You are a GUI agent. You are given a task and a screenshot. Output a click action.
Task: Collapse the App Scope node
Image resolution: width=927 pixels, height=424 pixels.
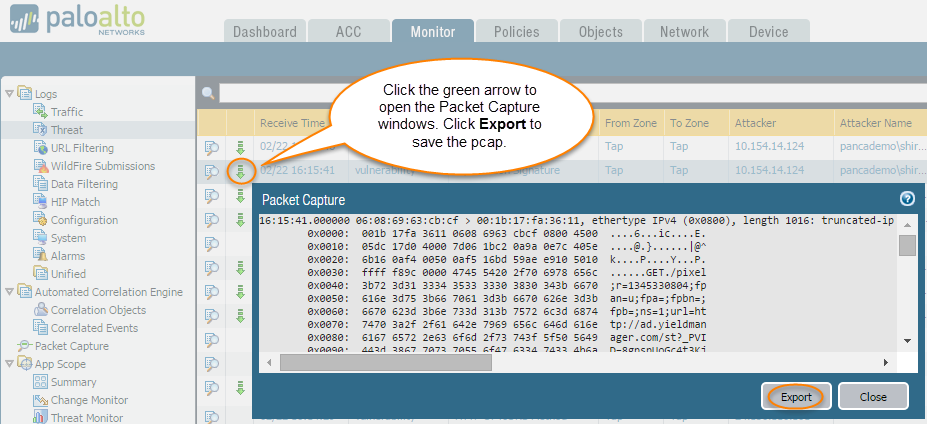[x=9, y=364]
